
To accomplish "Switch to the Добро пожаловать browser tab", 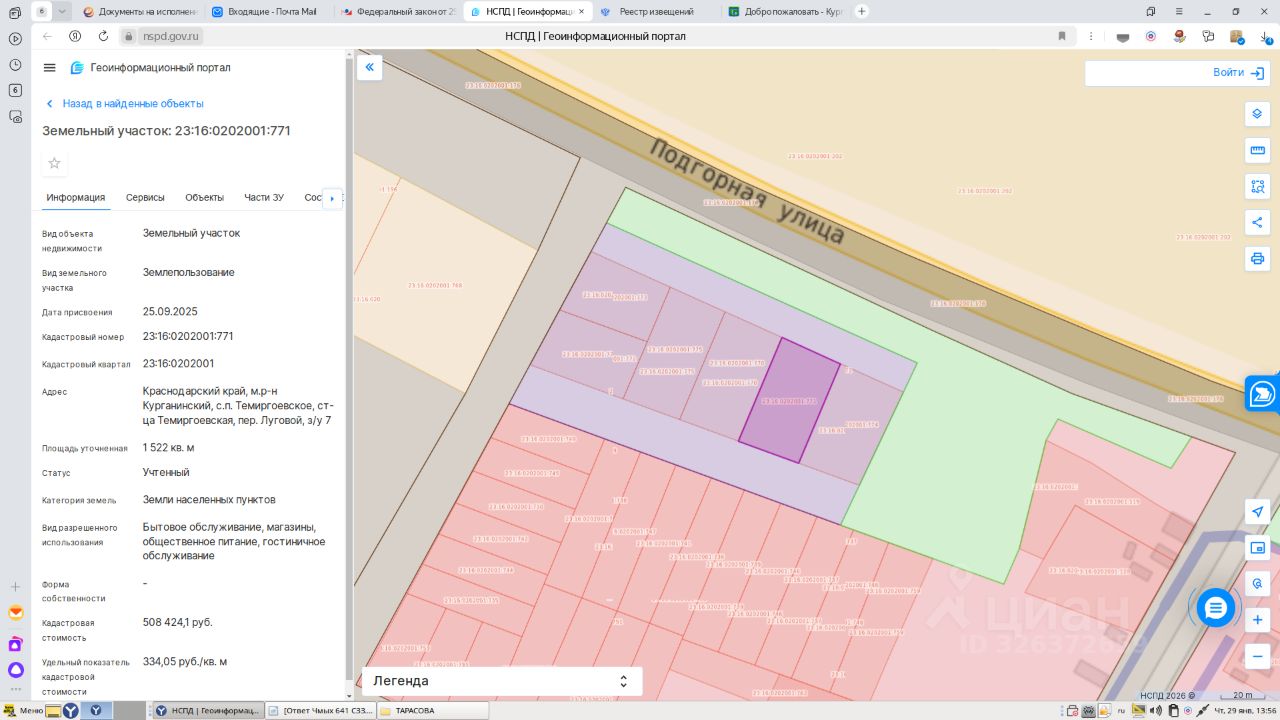I will (x=785, y=11).
